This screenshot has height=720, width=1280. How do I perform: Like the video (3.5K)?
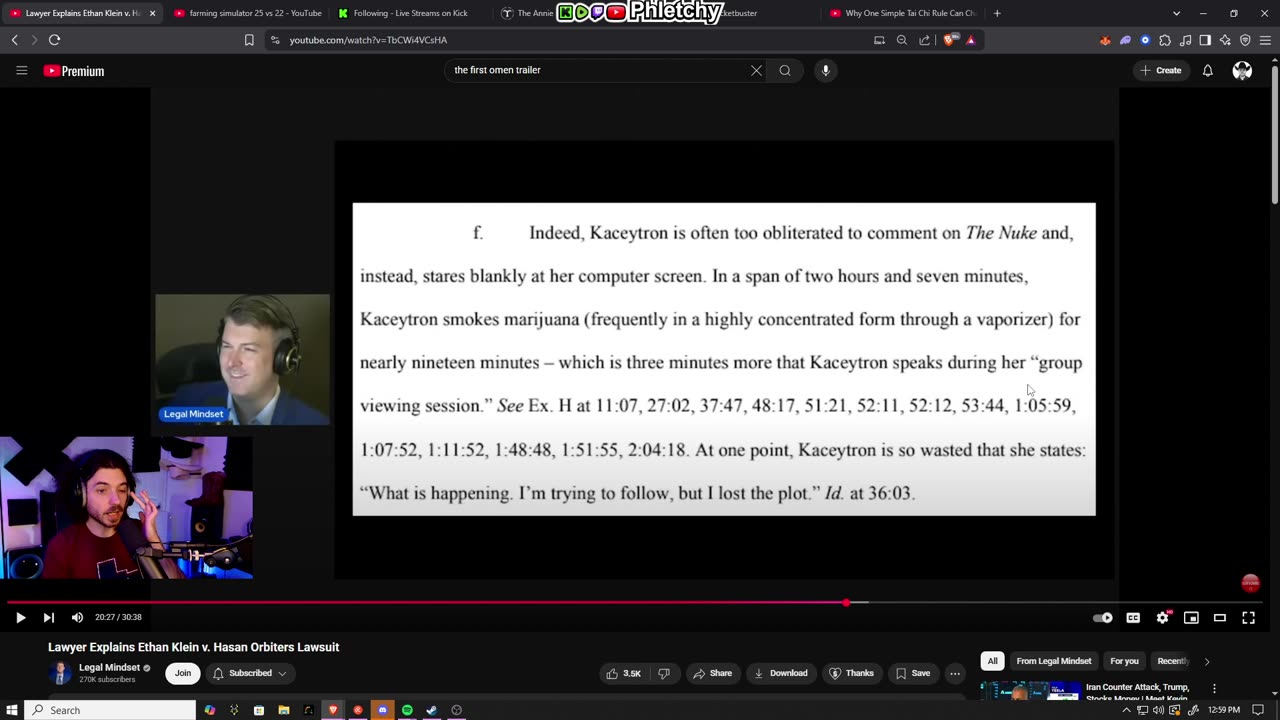pyautogui.click(x=623, y=673)
